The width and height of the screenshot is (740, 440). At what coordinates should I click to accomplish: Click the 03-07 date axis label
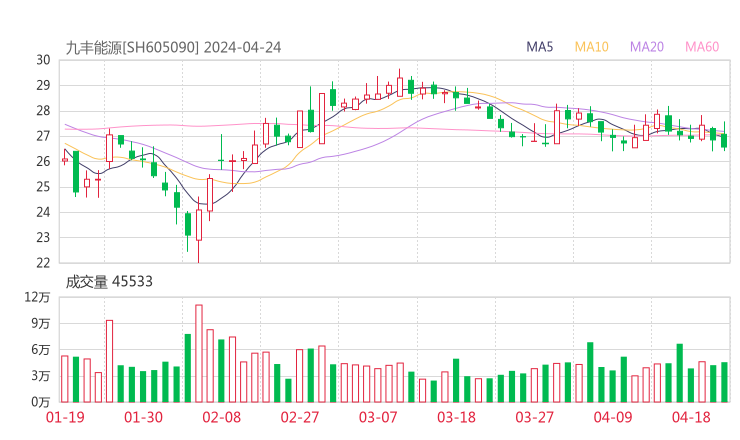pyautogui.click(x=378, y=417)
